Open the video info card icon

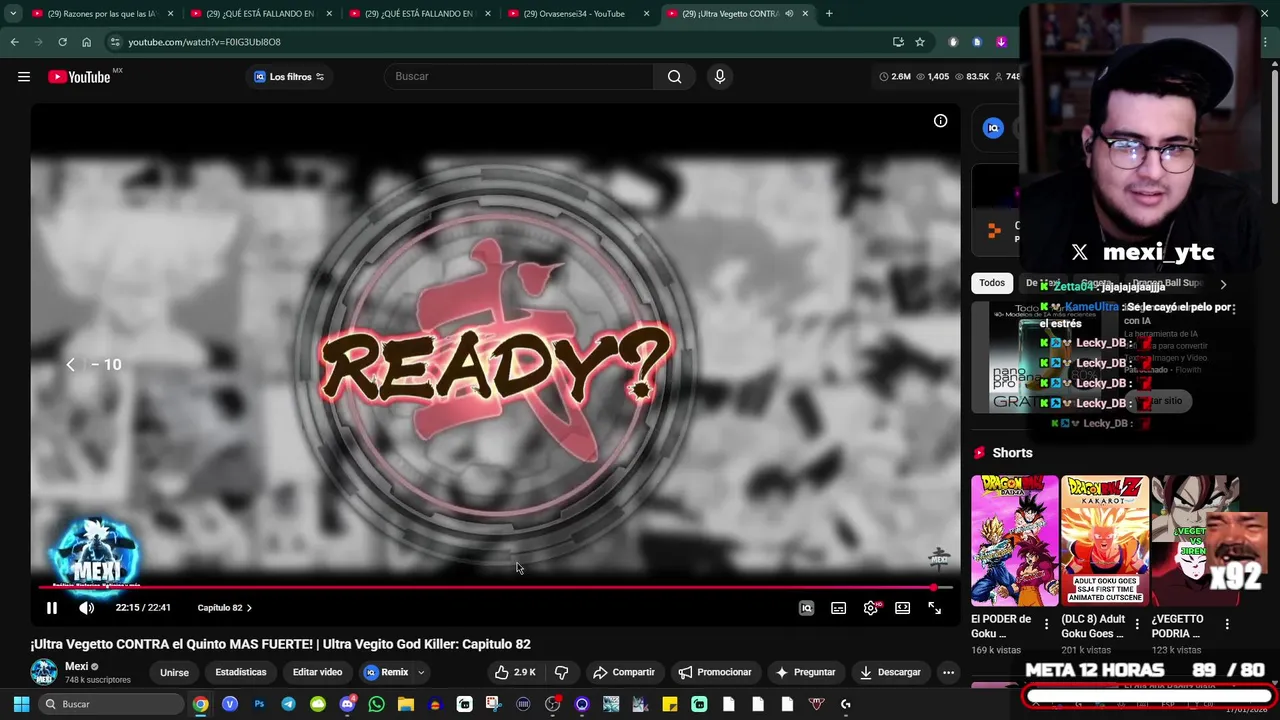[x=940, y=121]
